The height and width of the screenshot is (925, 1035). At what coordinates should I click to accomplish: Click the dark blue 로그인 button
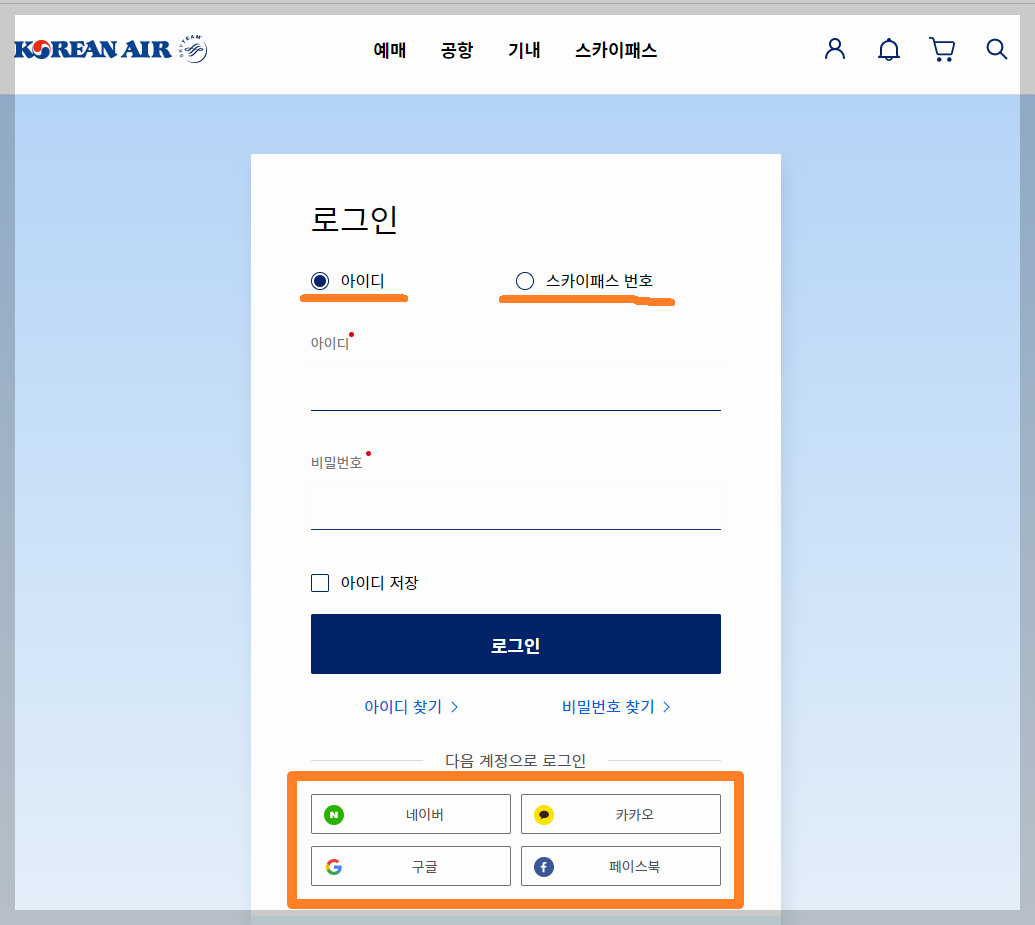click(516, 644)
